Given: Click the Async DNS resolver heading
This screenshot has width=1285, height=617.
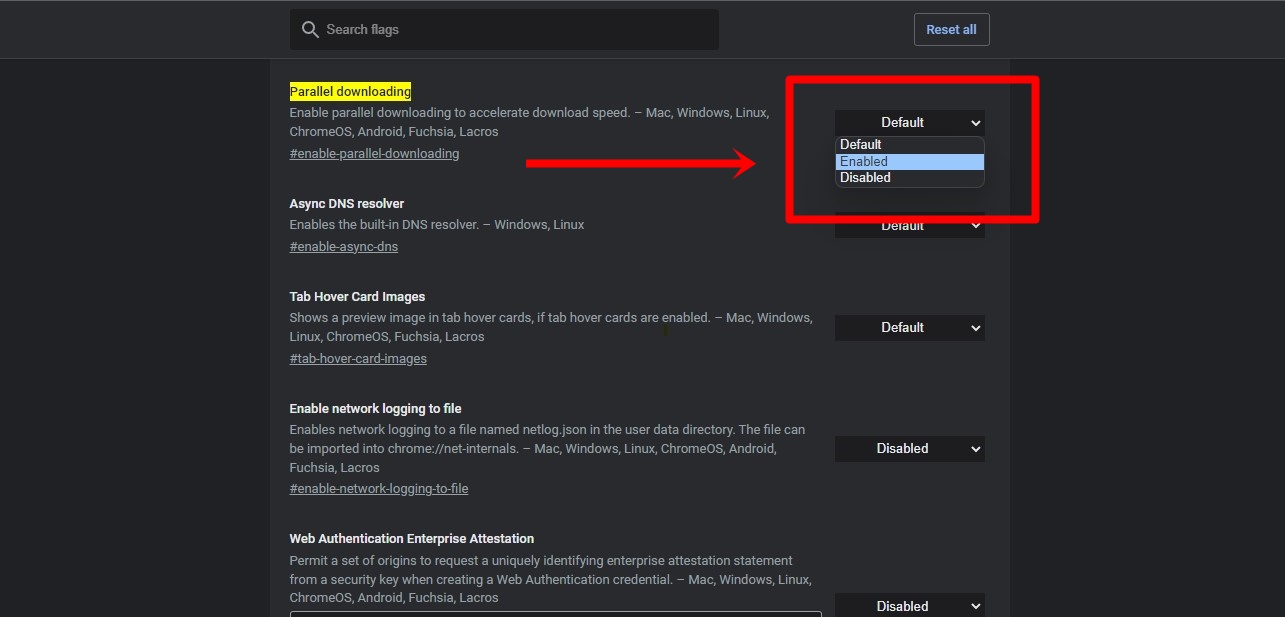Looking at the screenshot, I should [346, 204].
